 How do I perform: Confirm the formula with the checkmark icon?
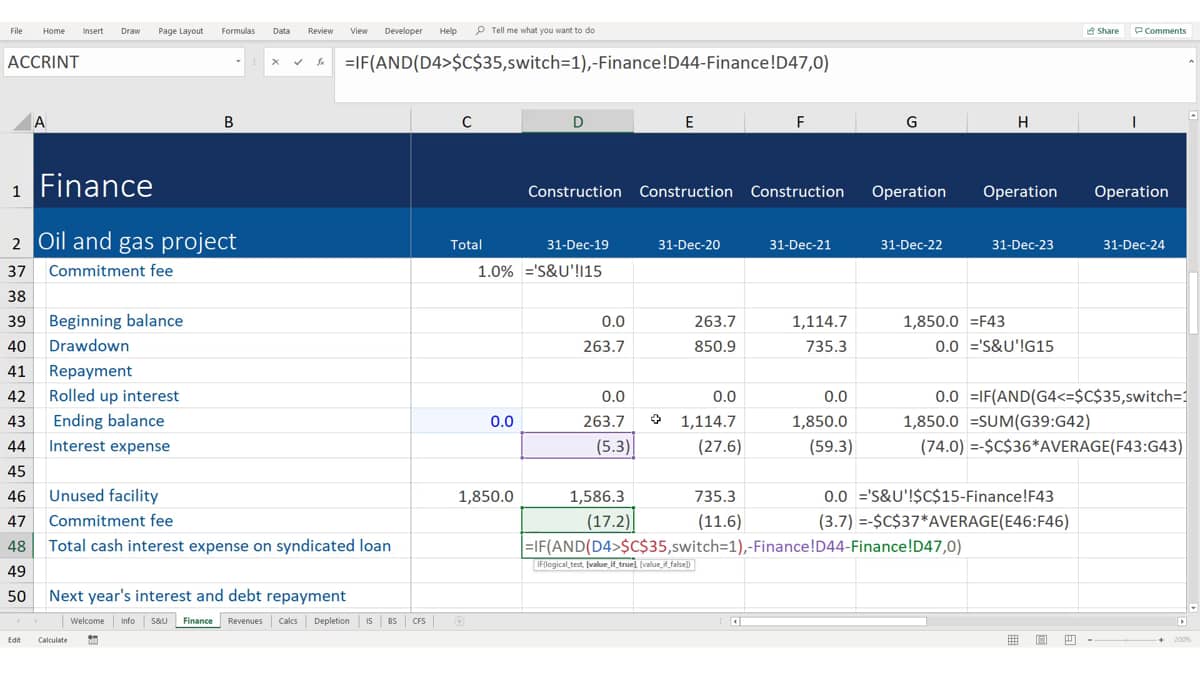pyautogui.click(x=298, y=62)
